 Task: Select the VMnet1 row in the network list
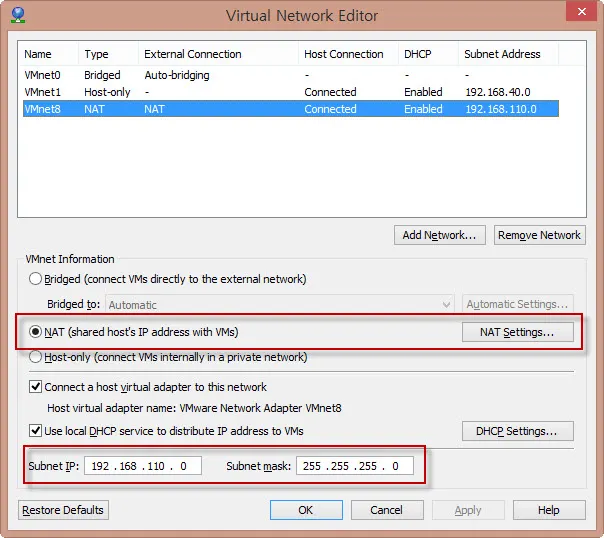[x=291, y=92]
